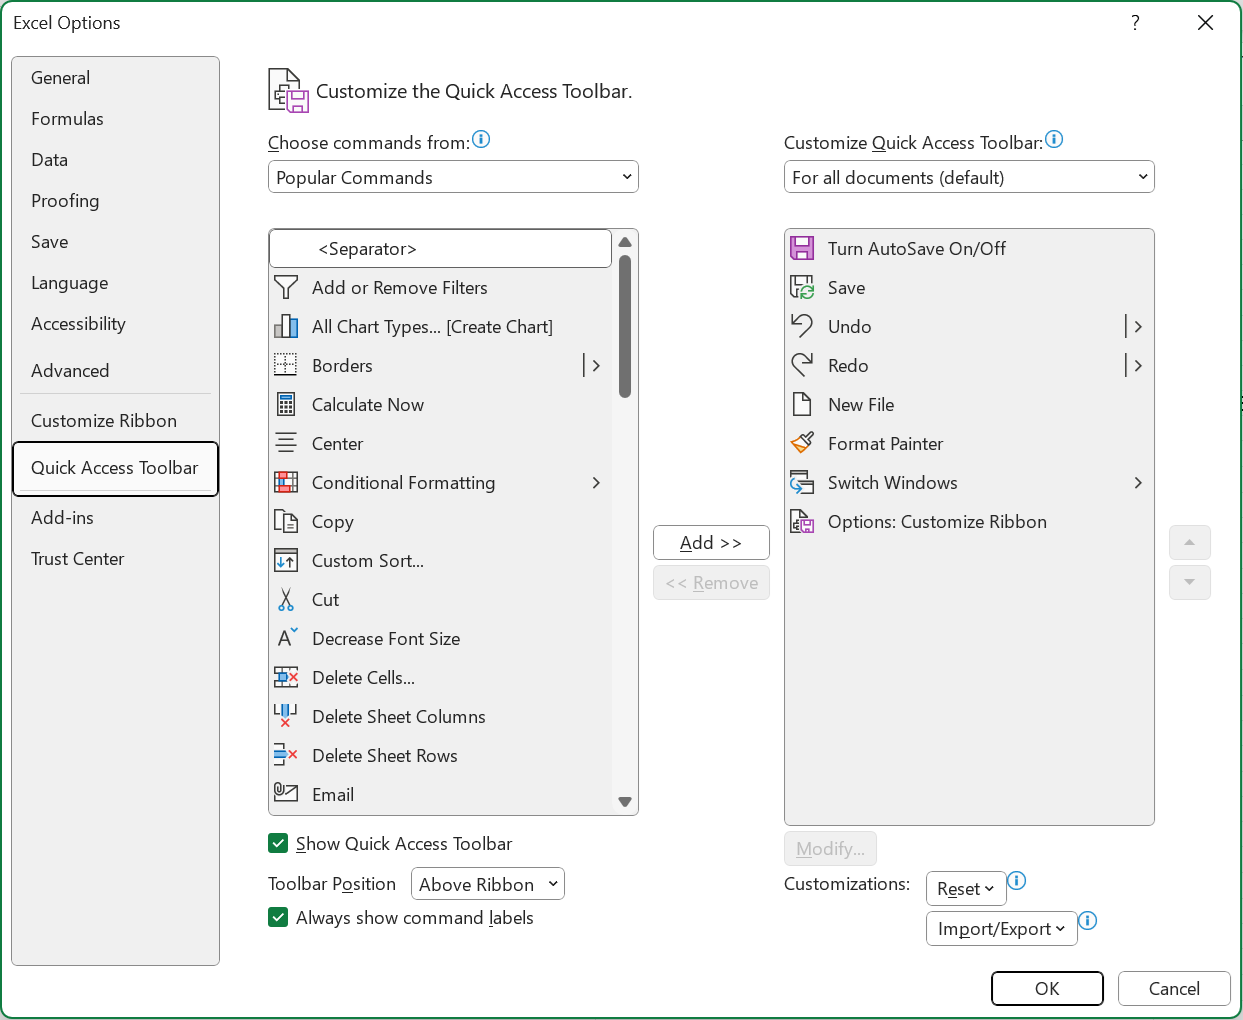Switch to the Customize Ribbon tab
Image resolution: width=1243 pixels, height=1020 pixels.
(104, 421)
